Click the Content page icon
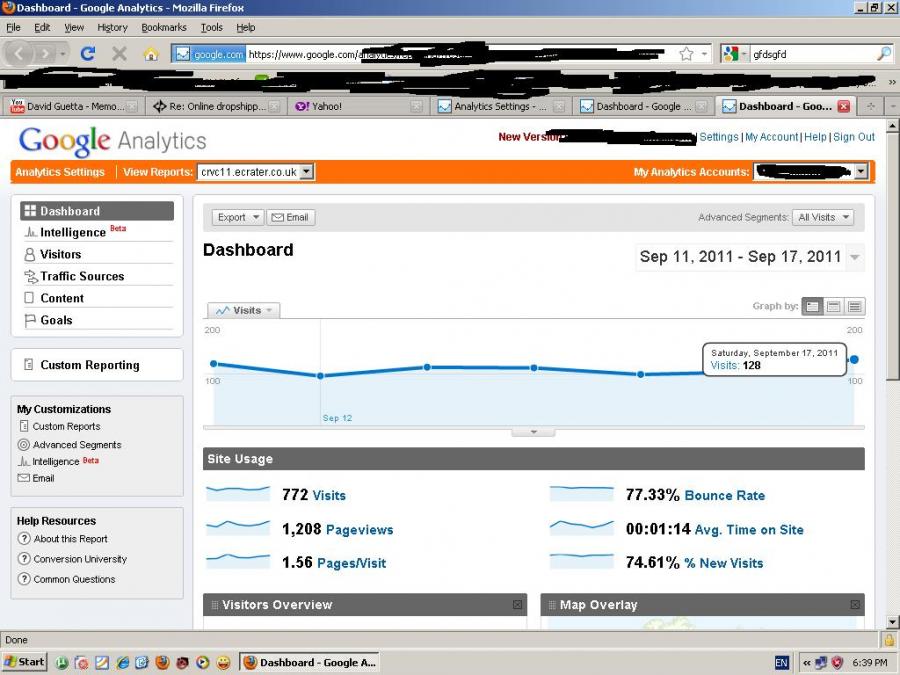This screenshot has width=900, height=675. point(29,297)
